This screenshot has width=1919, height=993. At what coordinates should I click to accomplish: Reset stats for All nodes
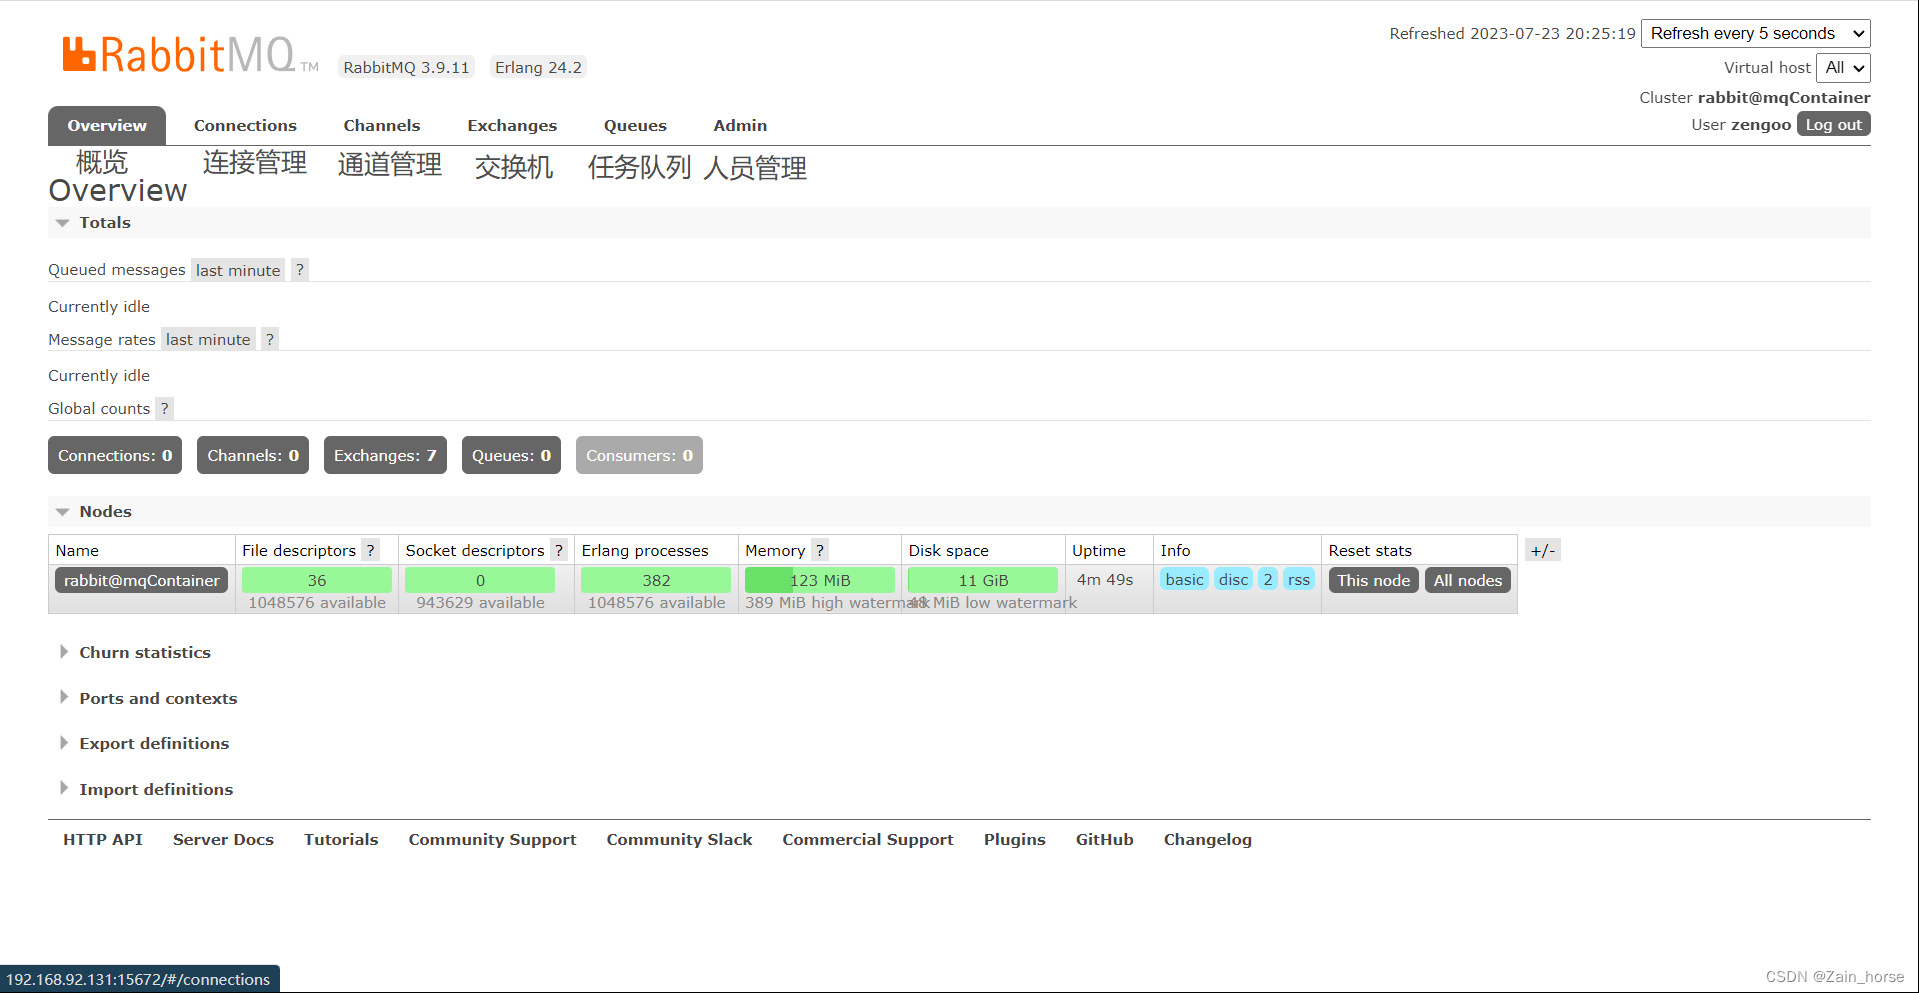point(1468,580)
